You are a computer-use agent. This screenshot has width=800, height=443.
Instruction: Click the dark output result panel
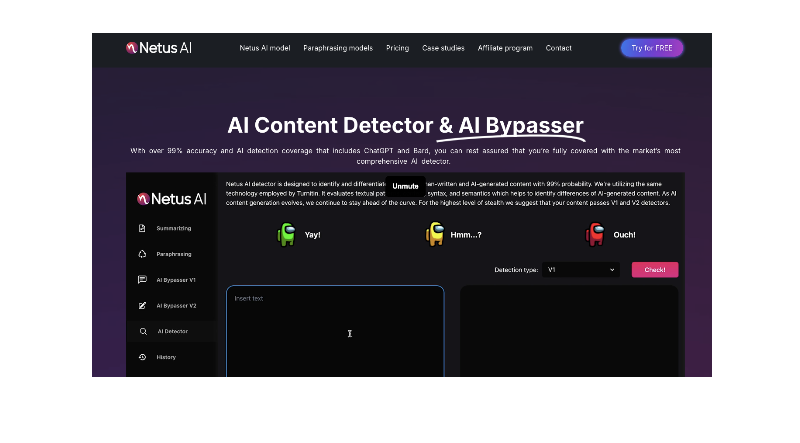[x=569, y=331]
